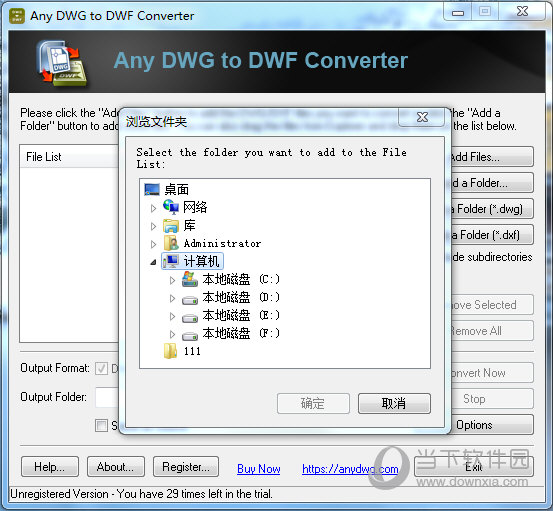The image size is (553, 511).
Task: Toggle the checkbox below Output Folder
Action: tap(101, 425)
